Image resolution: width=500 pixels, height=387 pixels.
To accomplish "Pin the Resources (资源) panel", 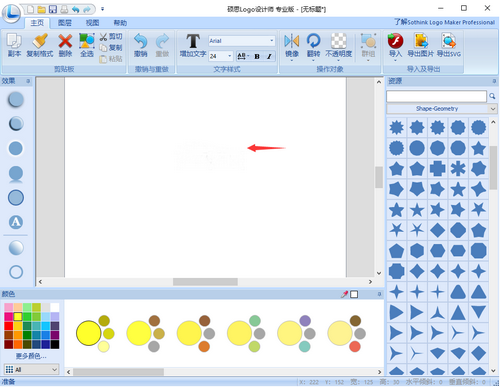I will (x=494, y=81).
